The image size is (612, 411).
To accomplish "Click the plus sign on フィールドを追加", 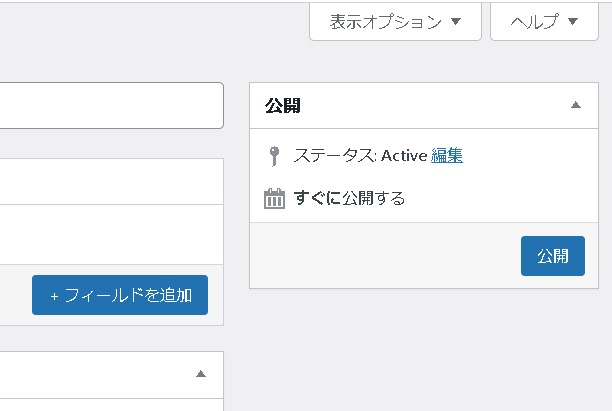I will 54,295.
